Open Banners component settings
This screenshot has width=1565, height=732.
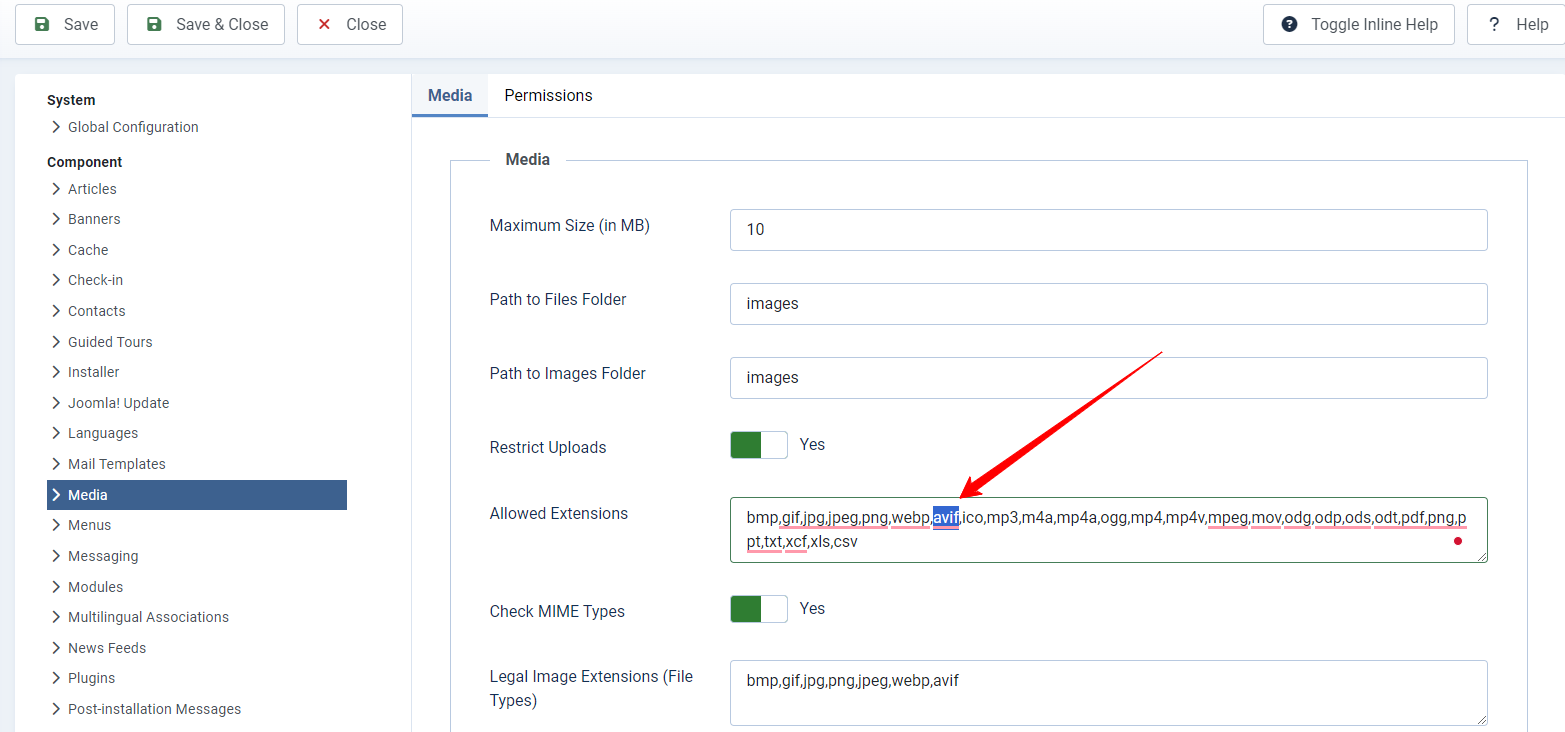click(x=94, y=219)
